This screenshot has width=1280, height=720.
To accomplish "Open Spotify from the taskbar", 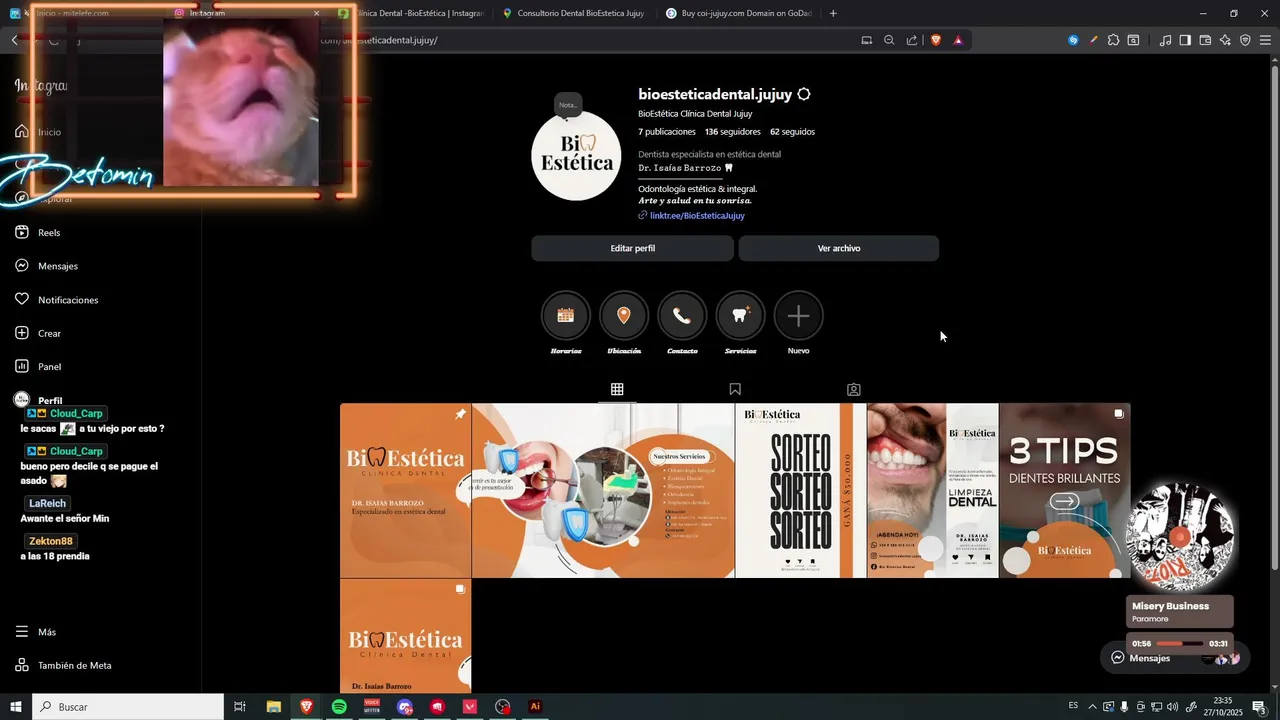I will [x=339, y=706].
